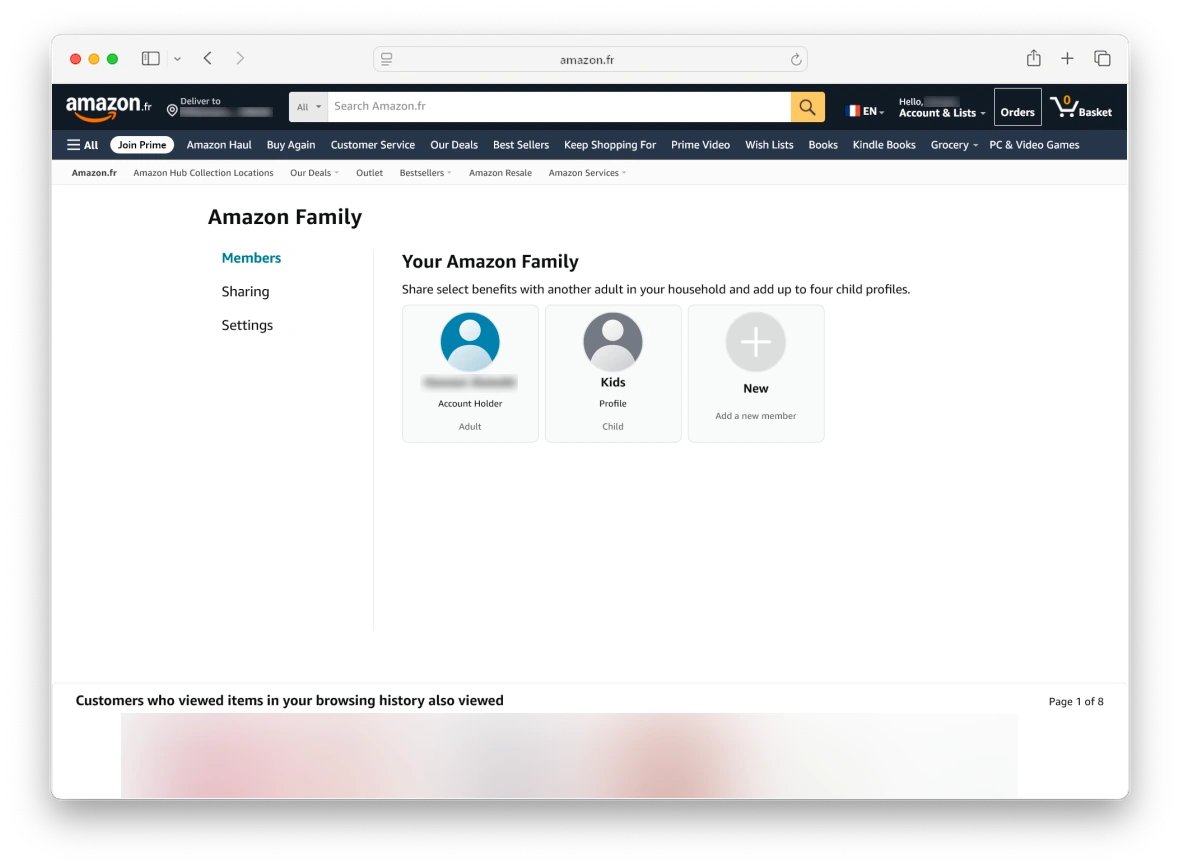This screenshot has width=1180, height=867.
Task: Open Best Sellers in the nav bar
Action: tap(521, 144)
